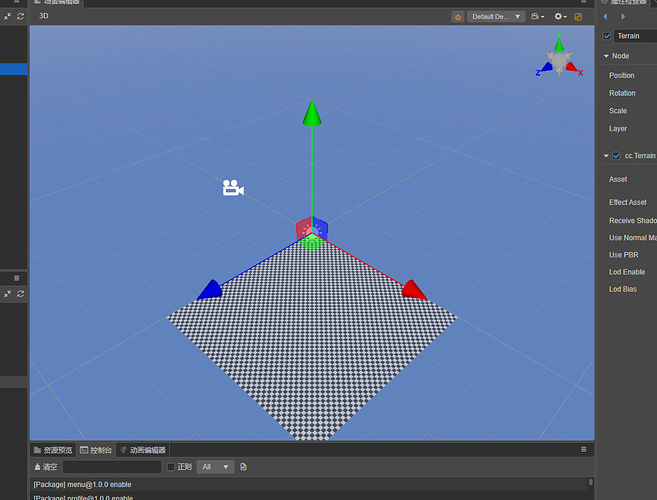The width and height of the screenshot is (657, 500).
Task: Open the scene panel menu icon
Action: pyautogui.click(x=583, y=2)
